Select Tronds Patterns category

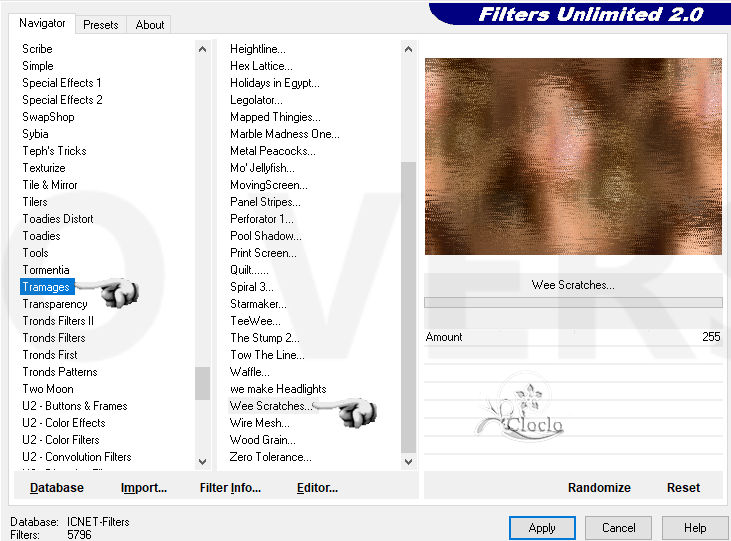60,372
